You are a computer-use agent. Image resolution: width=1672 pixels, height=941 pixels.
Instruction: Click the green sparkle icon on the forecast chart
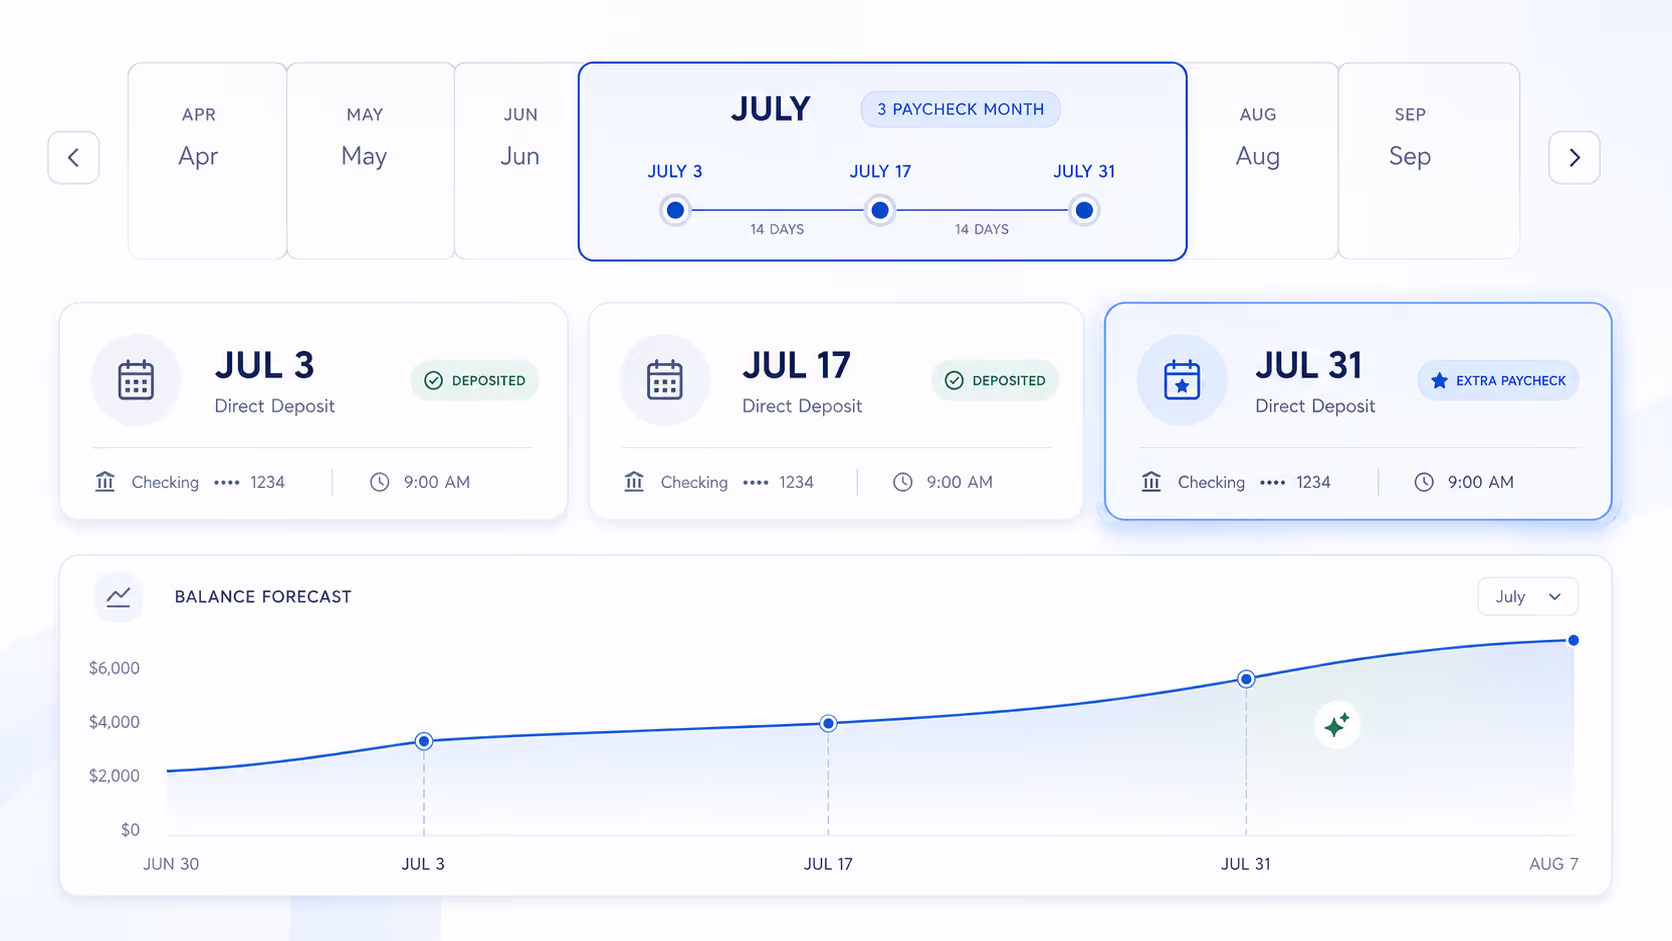1337,725
